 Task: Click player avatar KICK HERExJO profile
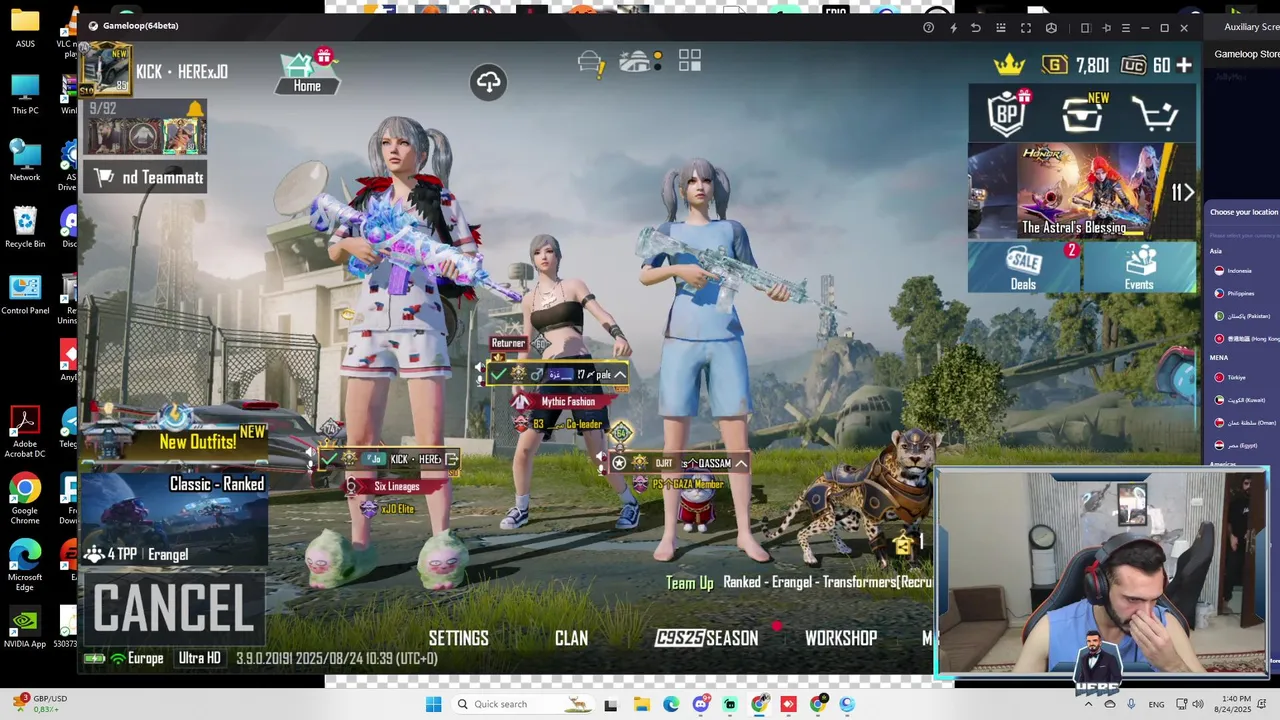click(107, 70)
